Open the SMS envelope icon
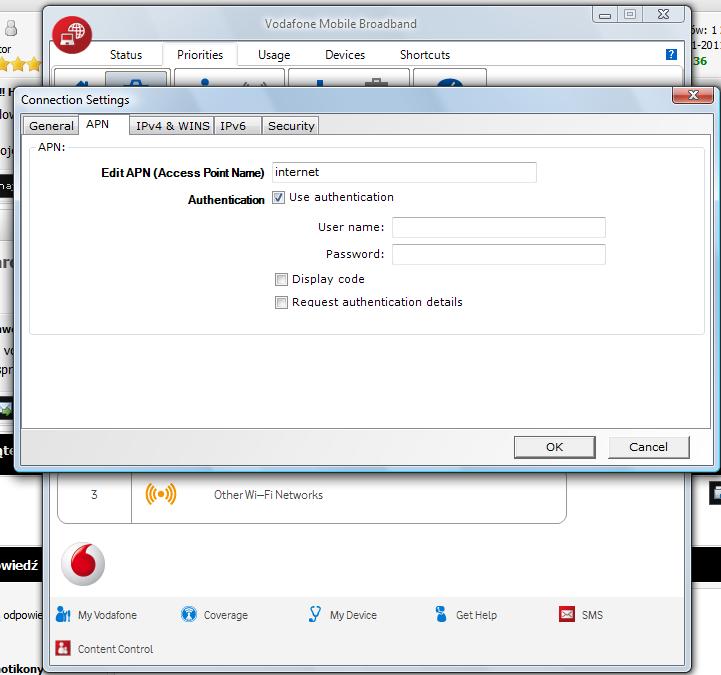Image resolution: width=721 pixels, height=675 pixels. point(567,614)
